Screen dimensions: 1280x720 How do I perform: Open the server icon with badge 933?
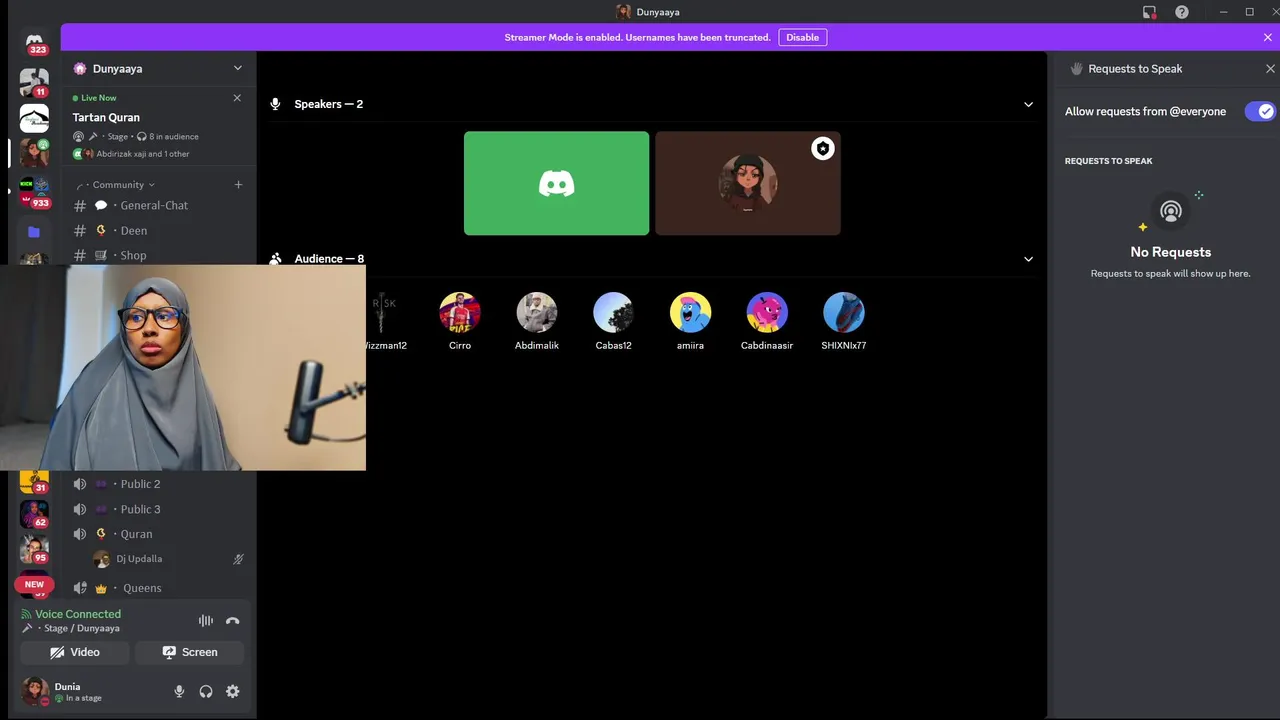point(34,191)
